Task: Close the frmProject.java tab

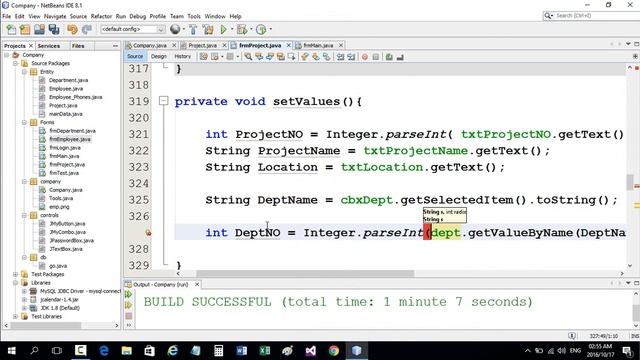Action: [289, 45]
